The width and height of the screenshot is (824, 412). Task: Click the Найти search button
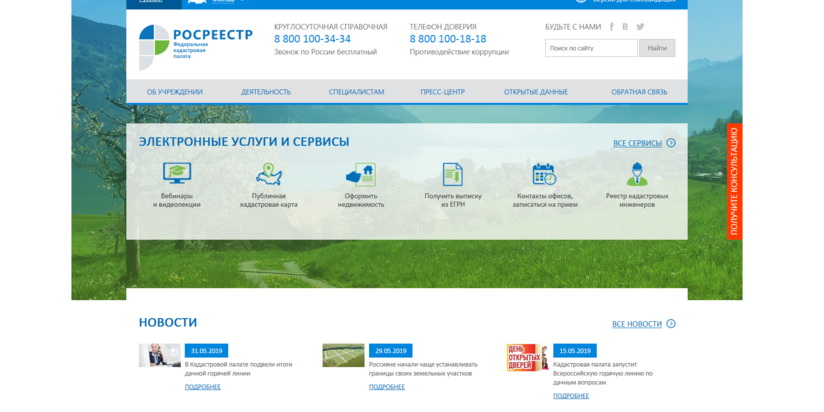point(657,48)
